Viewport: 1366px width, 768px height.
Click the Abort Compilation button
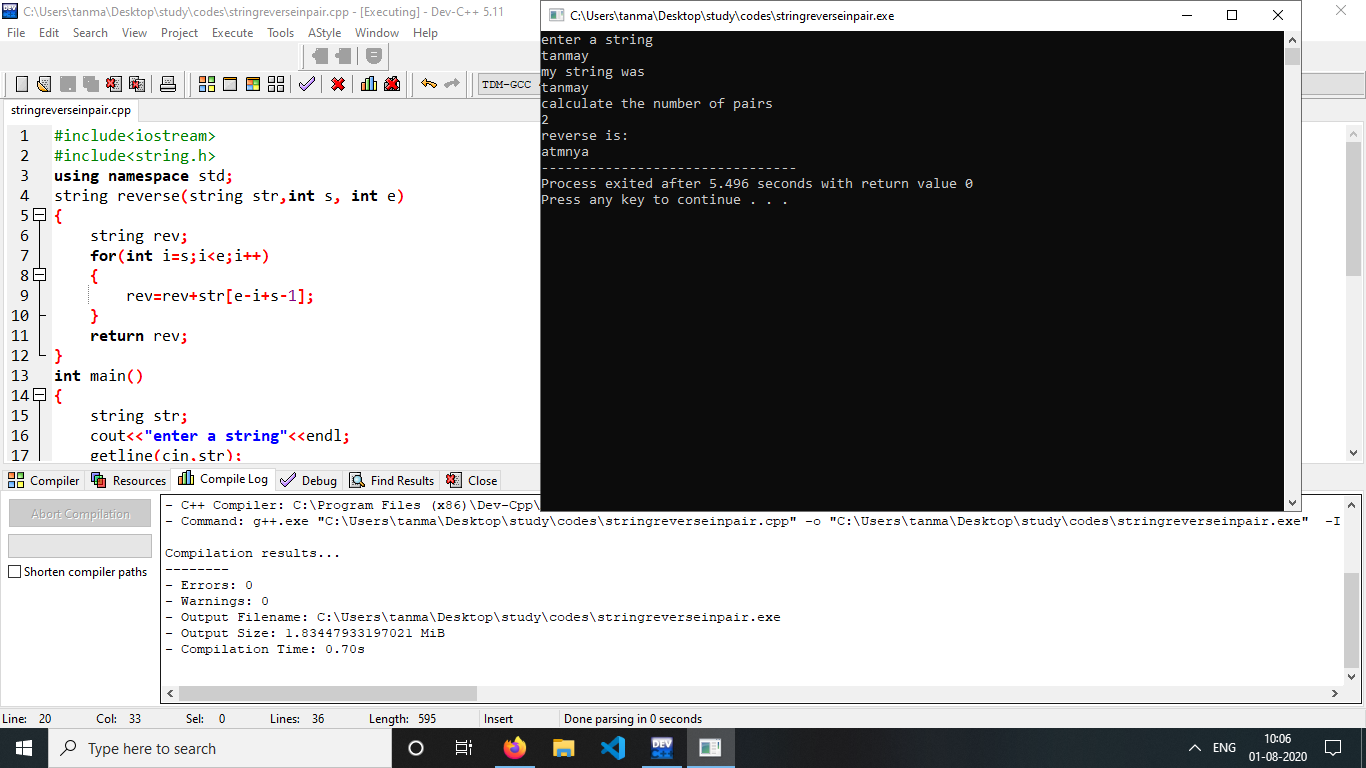tap(80, 513)
